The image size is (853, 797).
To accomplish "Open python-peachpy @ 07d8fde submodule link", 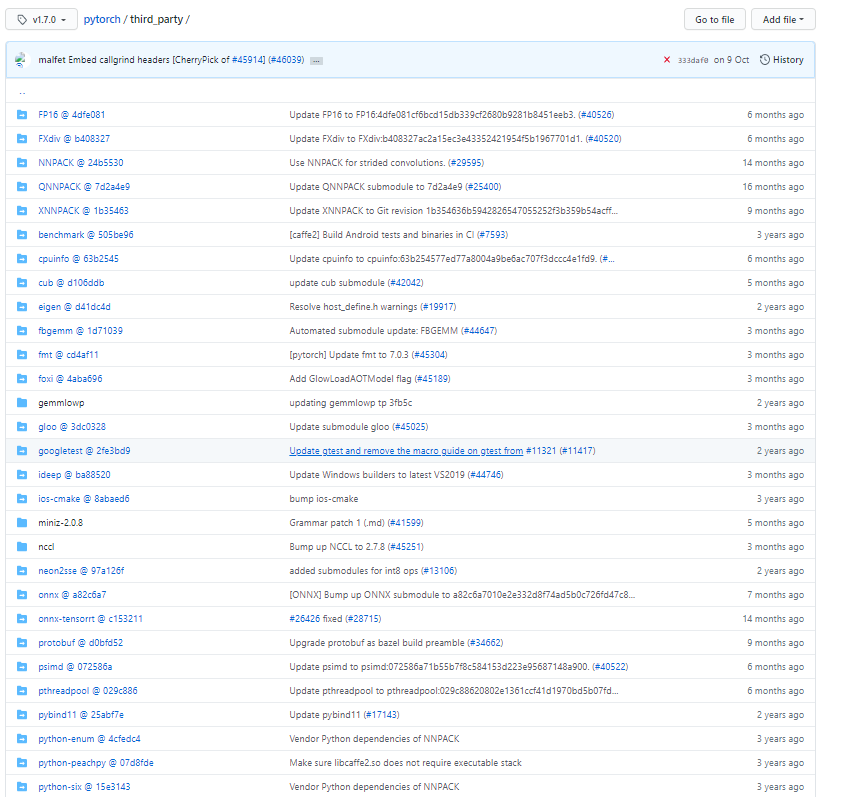I will pos(96,763).
